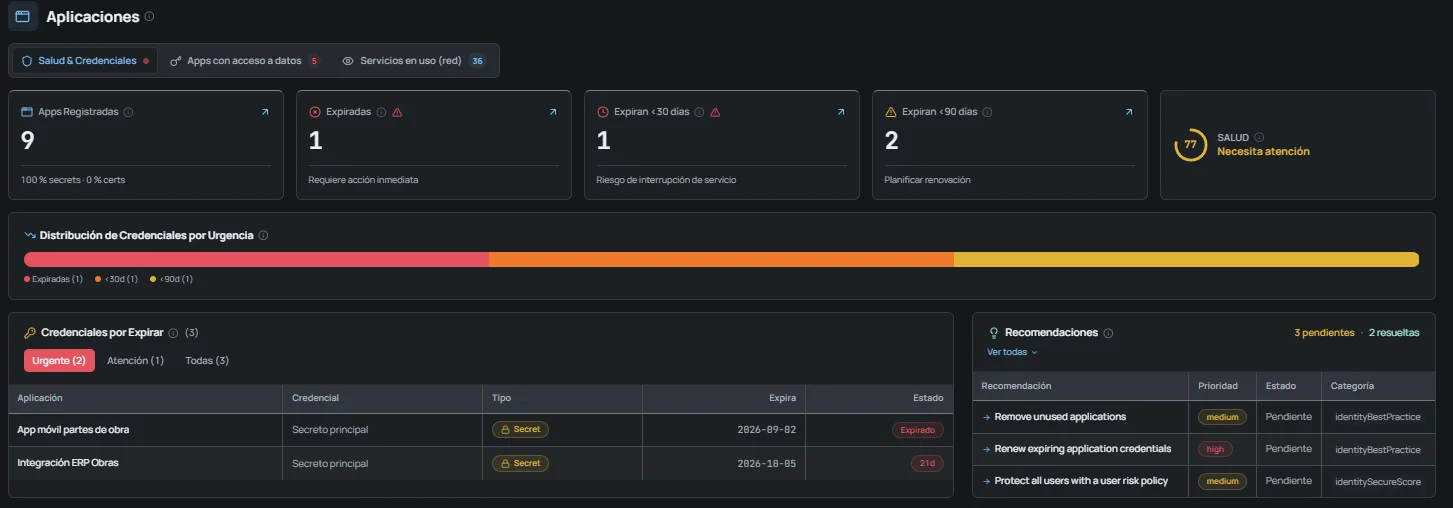Image resolution: width=1453 pixels, height=508 pixels.
Task: Open Expiran <90 días card arrow
Action: tap(1129, 112)
